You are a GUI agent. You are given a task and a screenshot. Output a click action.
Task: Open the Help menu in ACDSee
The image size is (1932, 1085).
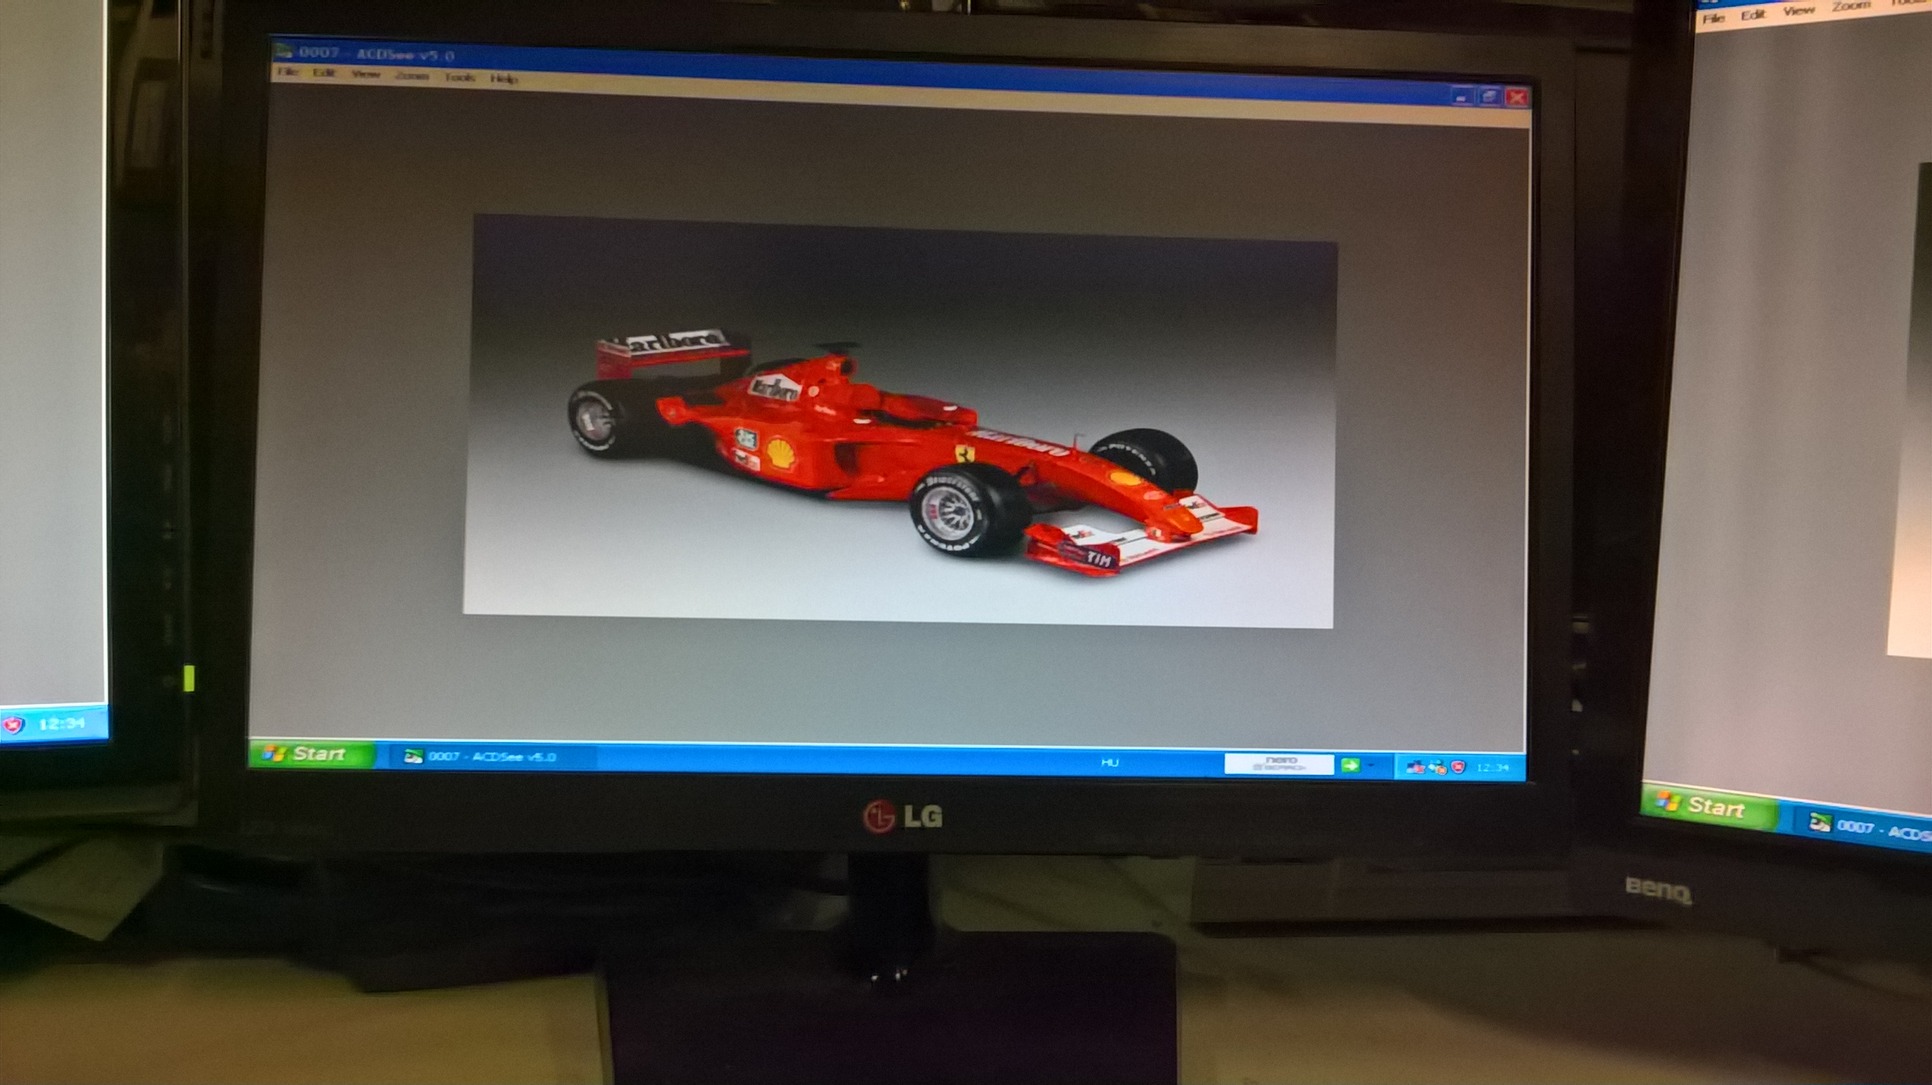504,78
